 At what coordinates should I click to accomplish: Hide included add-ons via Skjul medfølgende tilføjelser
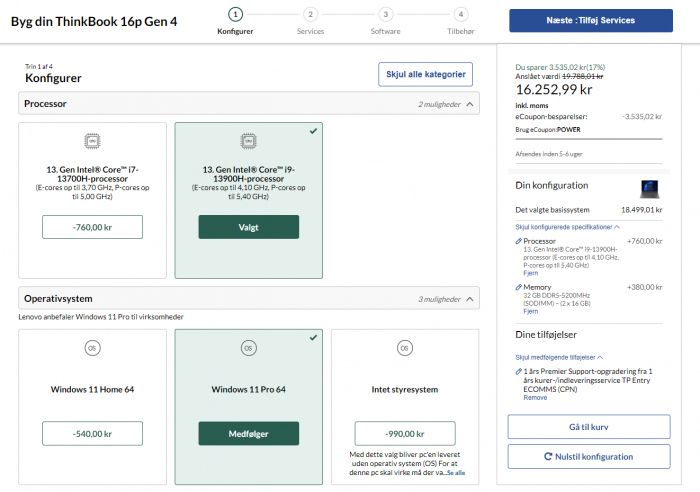point(559,357)
